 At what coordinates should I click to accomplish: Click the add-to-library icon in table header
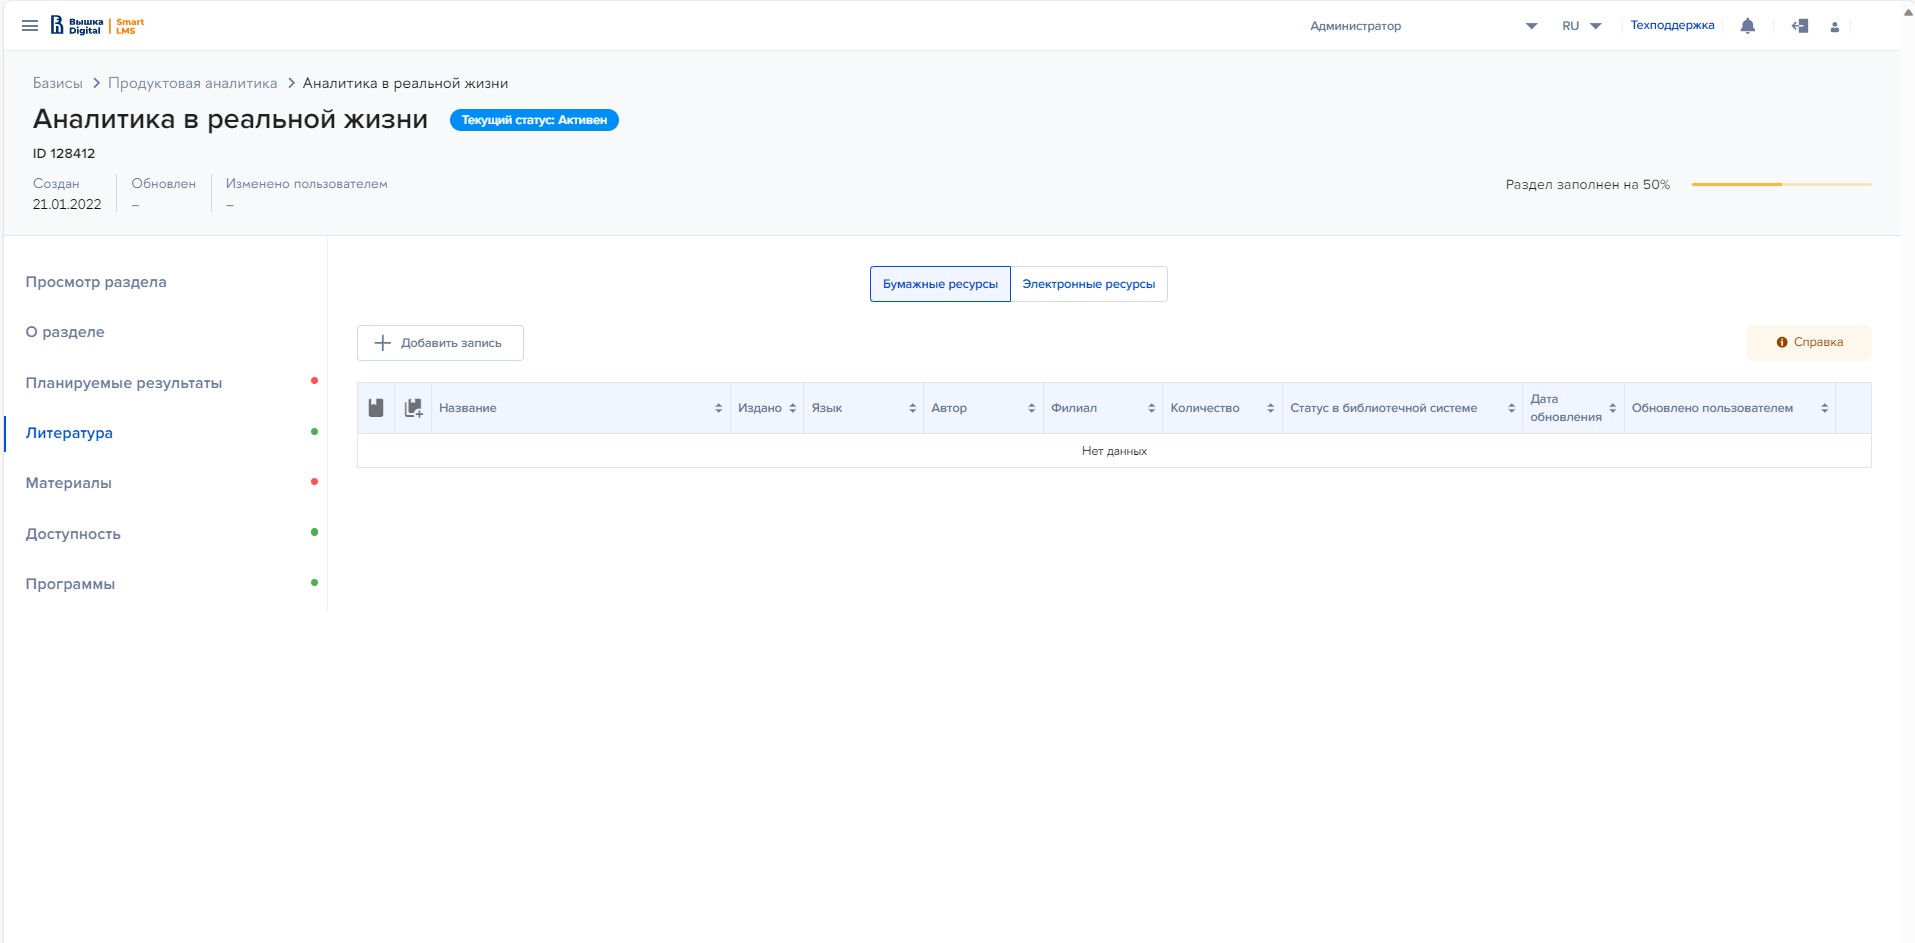coord(413,408)
